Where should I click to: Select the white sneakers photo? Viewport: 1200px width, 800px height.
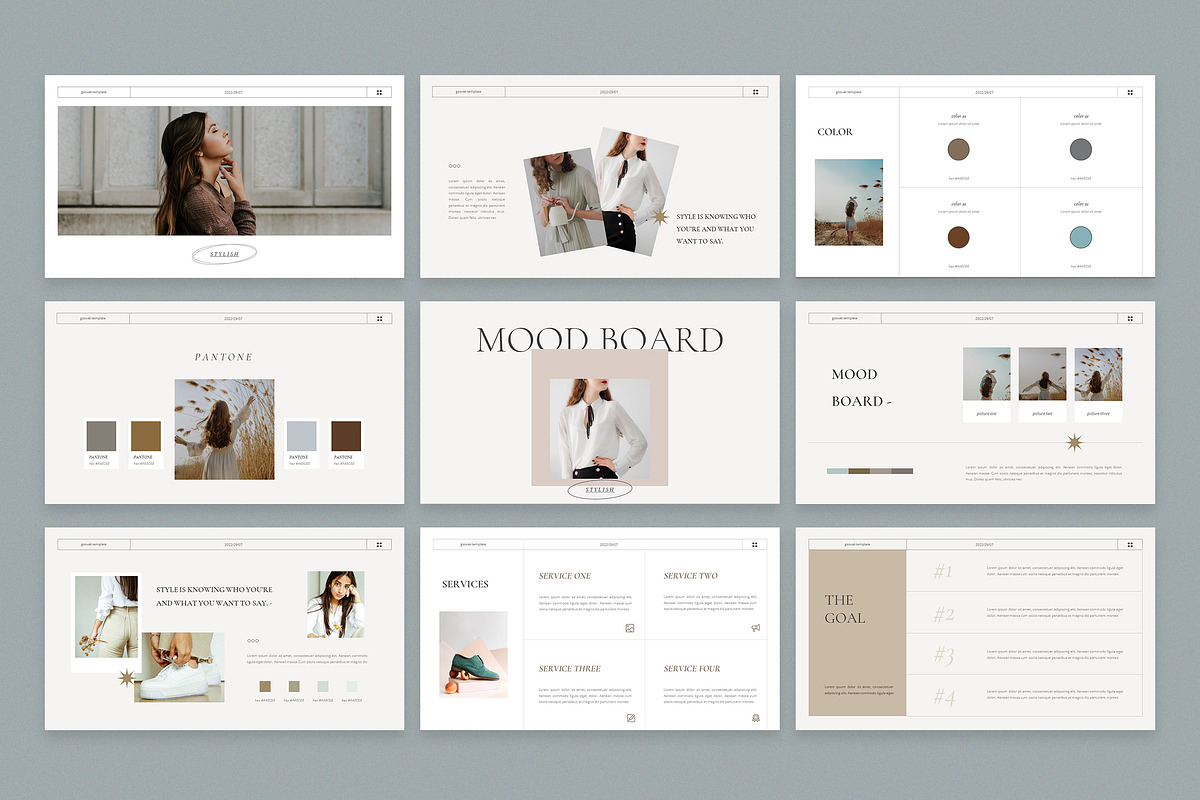[x=183, y=667]
